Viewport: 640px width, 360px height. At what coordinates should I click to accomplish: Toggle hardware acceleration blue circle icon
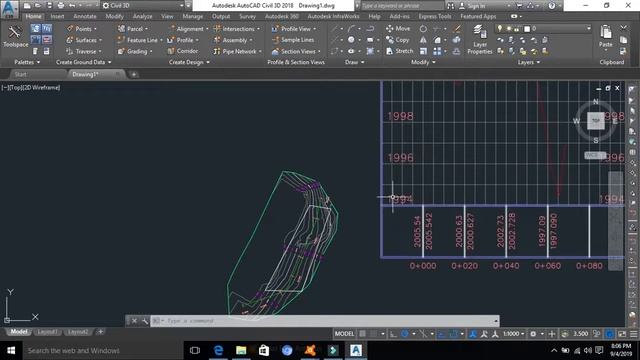pos(609,334)
